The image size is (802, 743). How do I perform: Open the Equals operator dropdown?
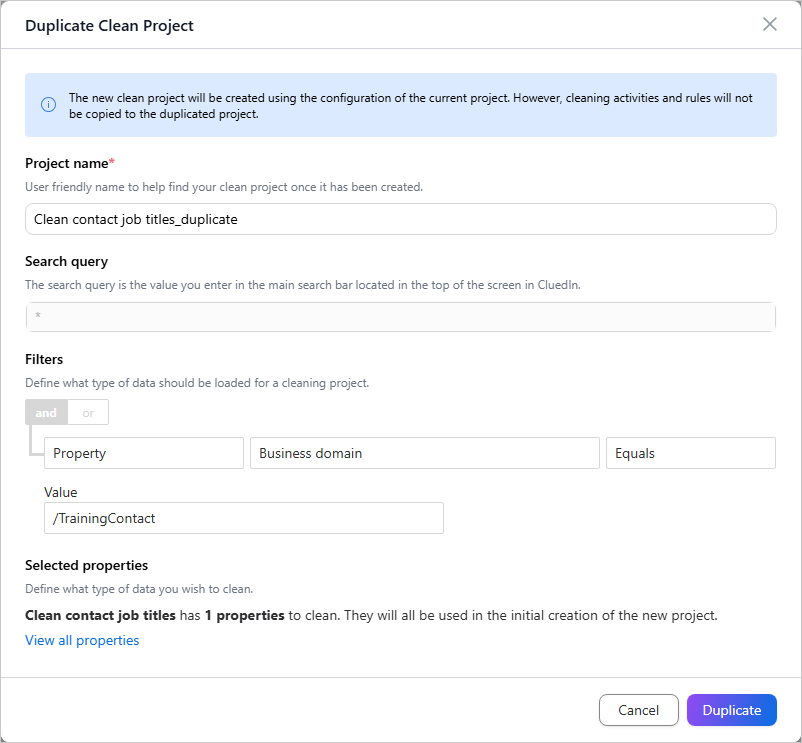point(690,453)
